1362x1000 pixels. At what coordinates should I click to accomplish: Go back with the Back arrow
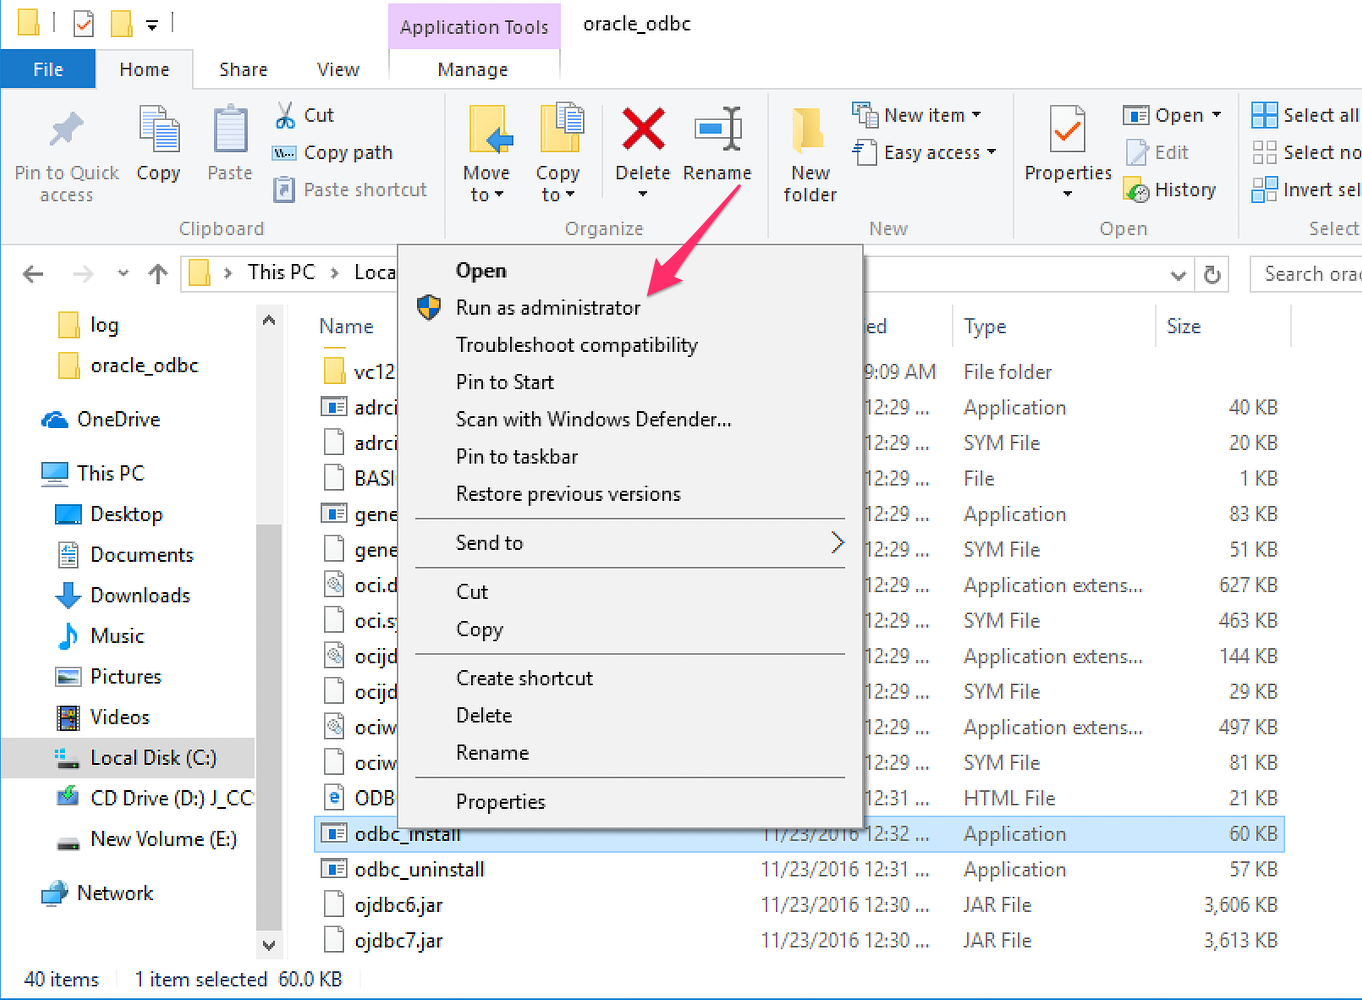33,273
